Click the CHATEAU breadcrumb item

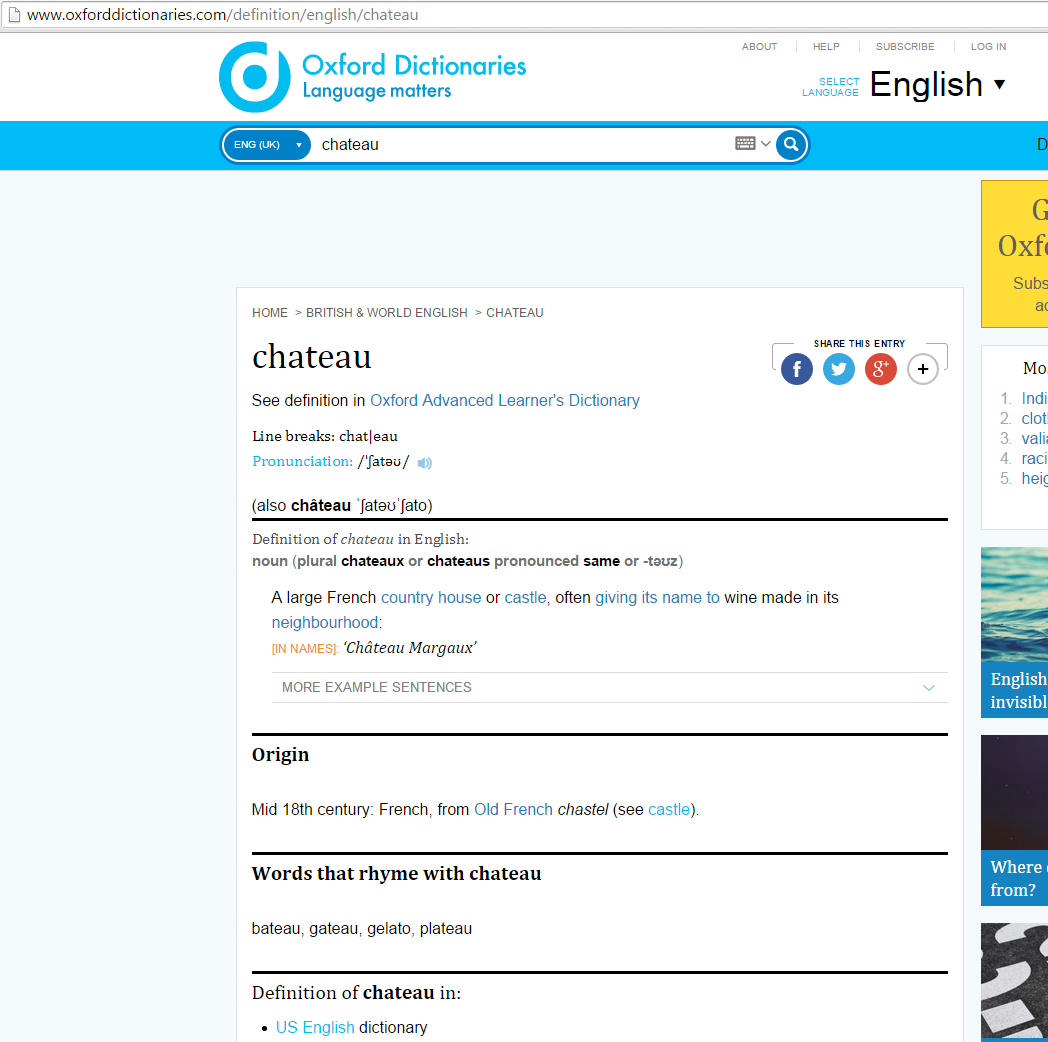515,313
